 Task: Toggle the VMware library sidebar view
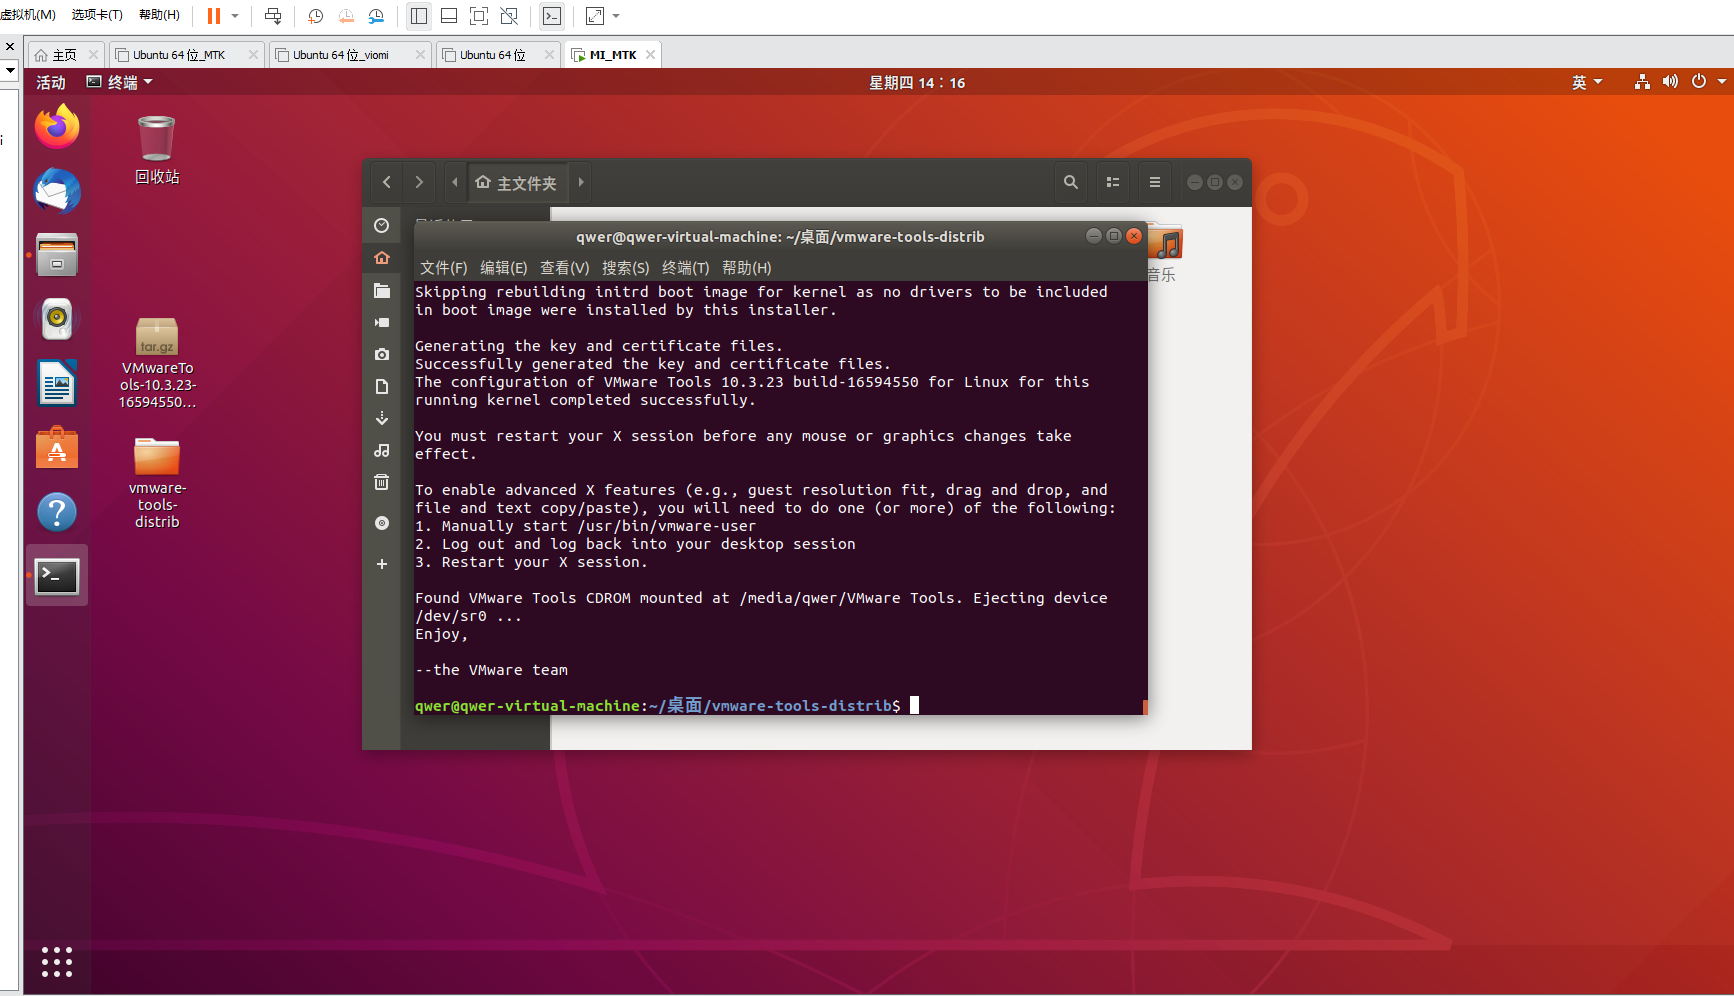click(419, 16)
